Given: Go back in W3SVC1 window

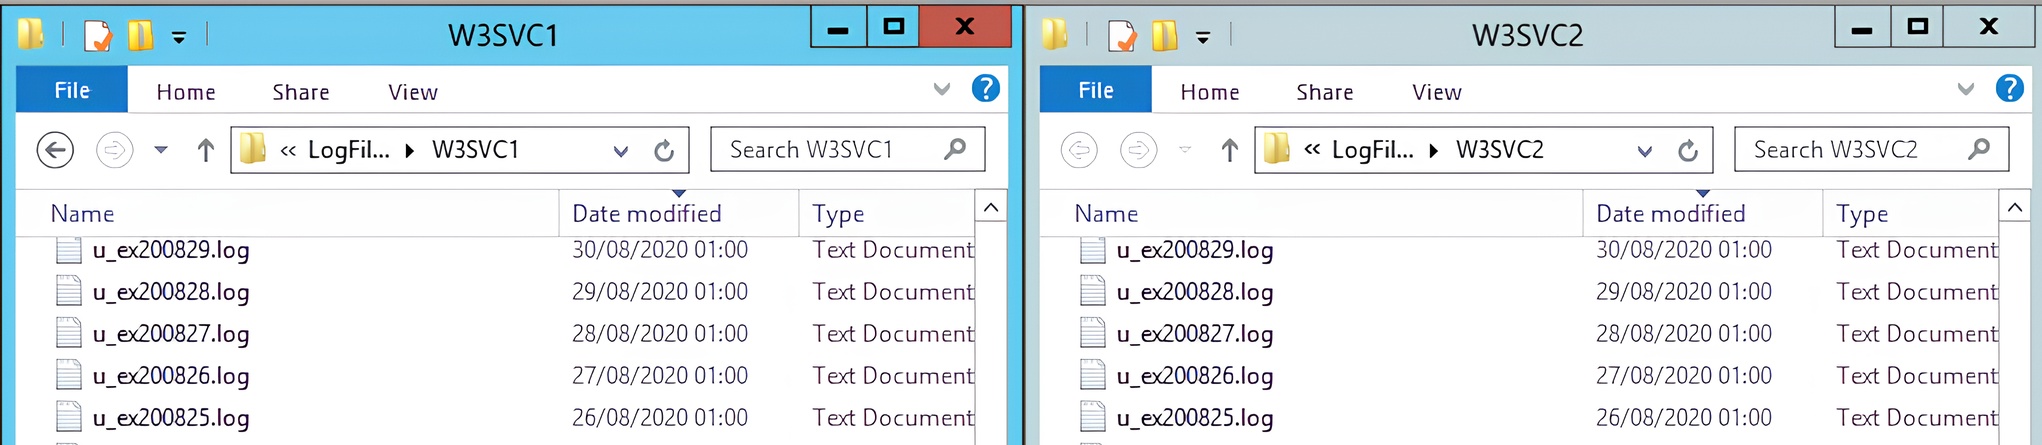Looking at the screenshot, I should point(55,150).
